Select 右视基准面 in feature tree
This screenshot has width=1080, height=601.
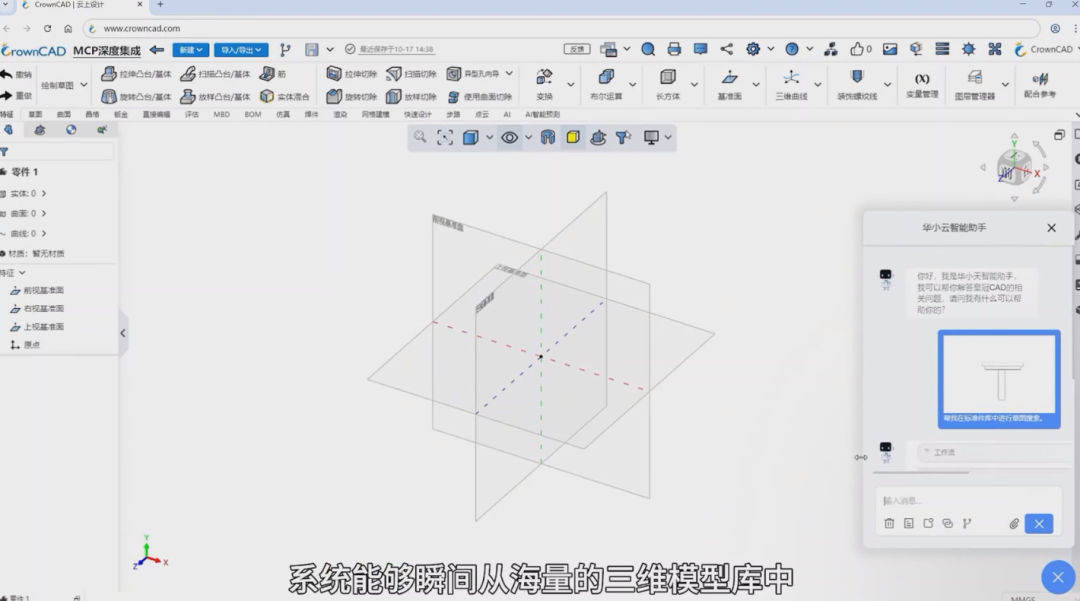click(37, 308)
